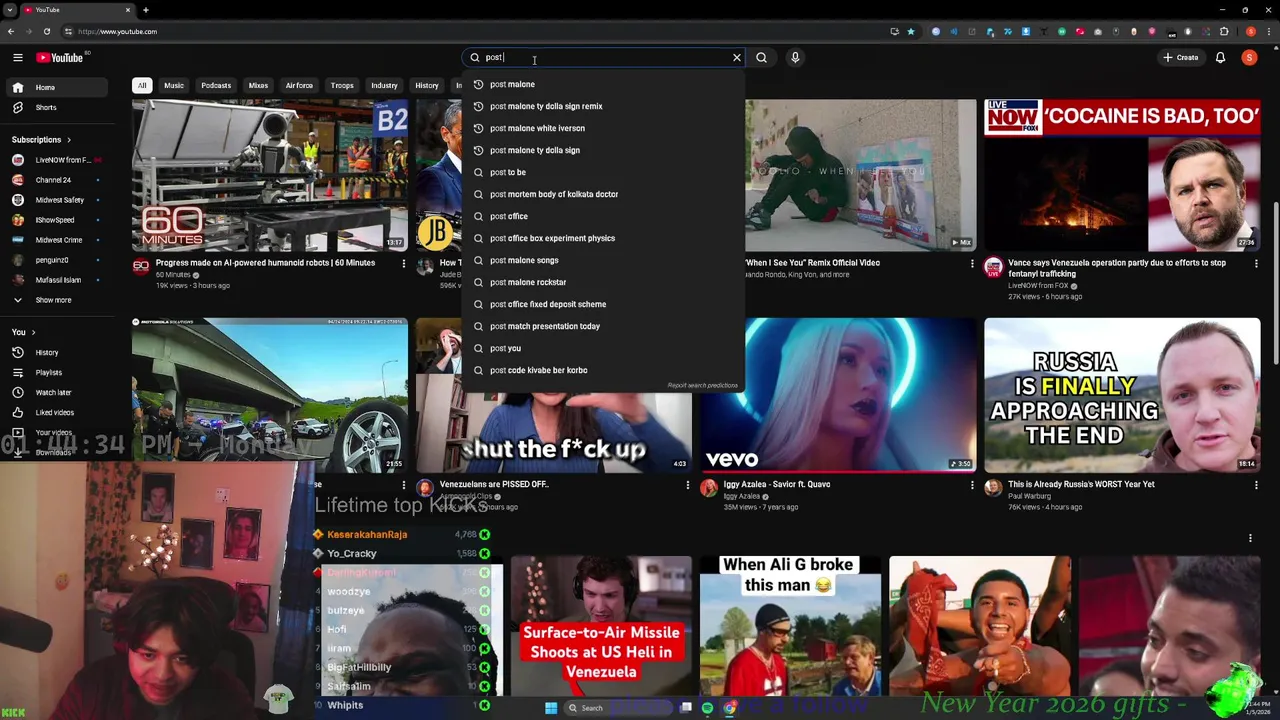1280x720 pixels.
Task: Select the Podcasts filter chip
Action: [216, 86]
